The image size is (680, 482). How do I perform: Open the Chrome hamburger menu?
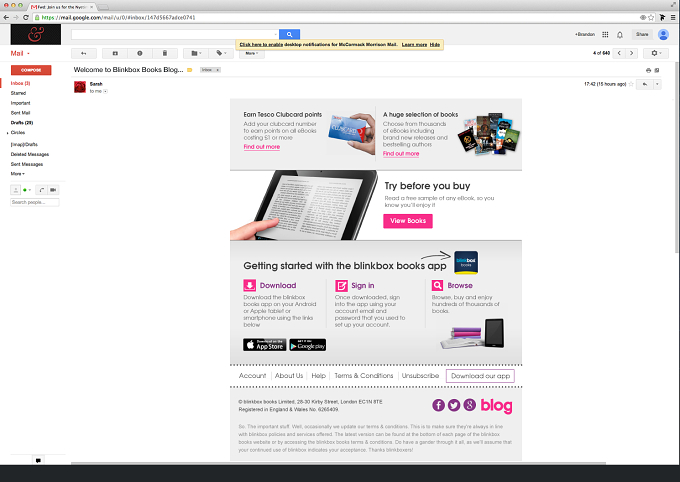point(673,17)
